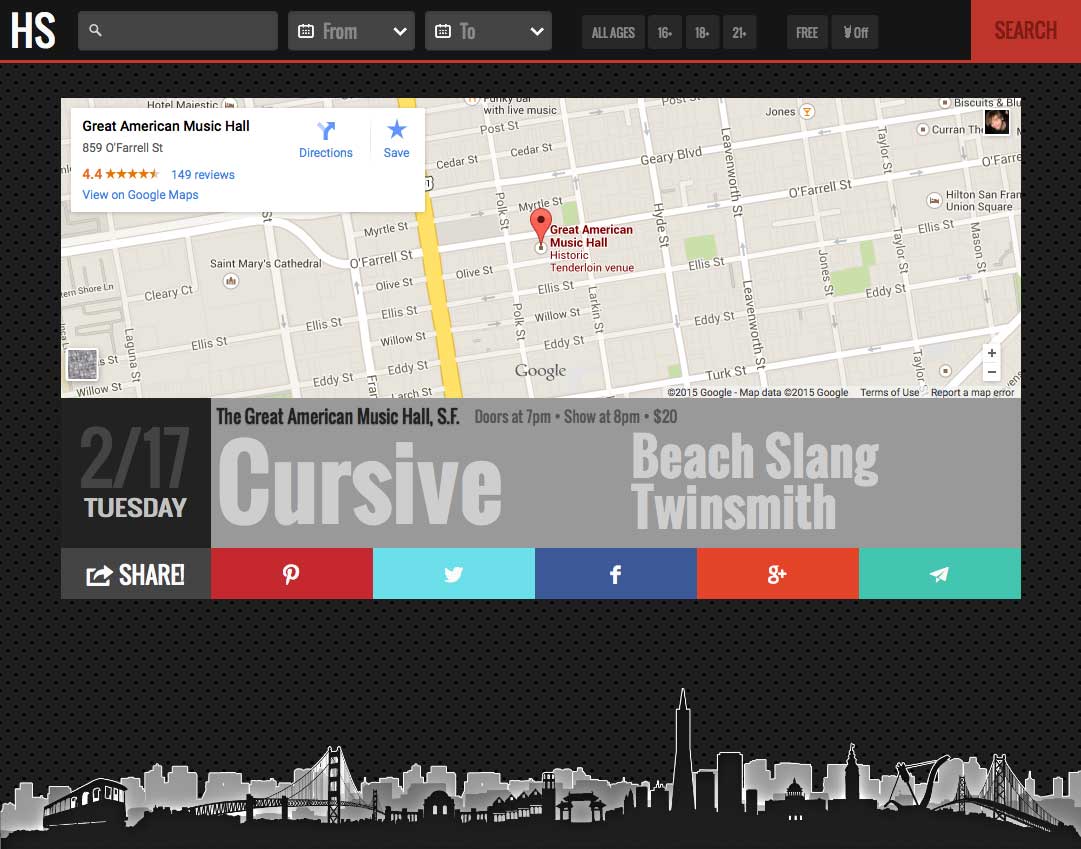
Task: Click the 2/17 Tuesday date block
Action: pos(136,473)
